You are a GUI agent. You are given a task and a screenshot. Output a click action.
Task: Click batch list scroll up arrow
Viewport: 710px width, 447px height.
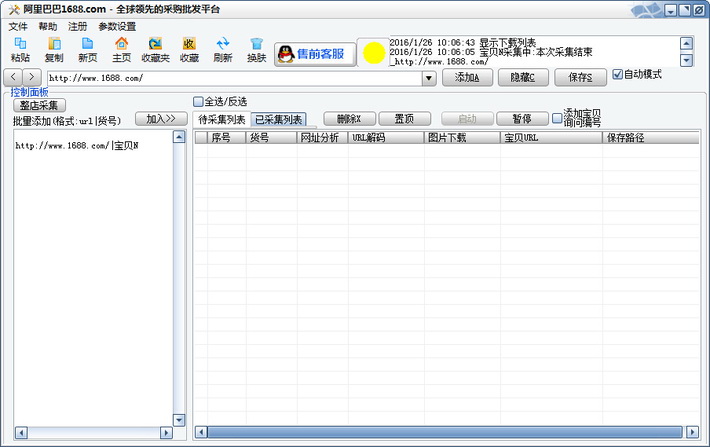pos(179,137)
